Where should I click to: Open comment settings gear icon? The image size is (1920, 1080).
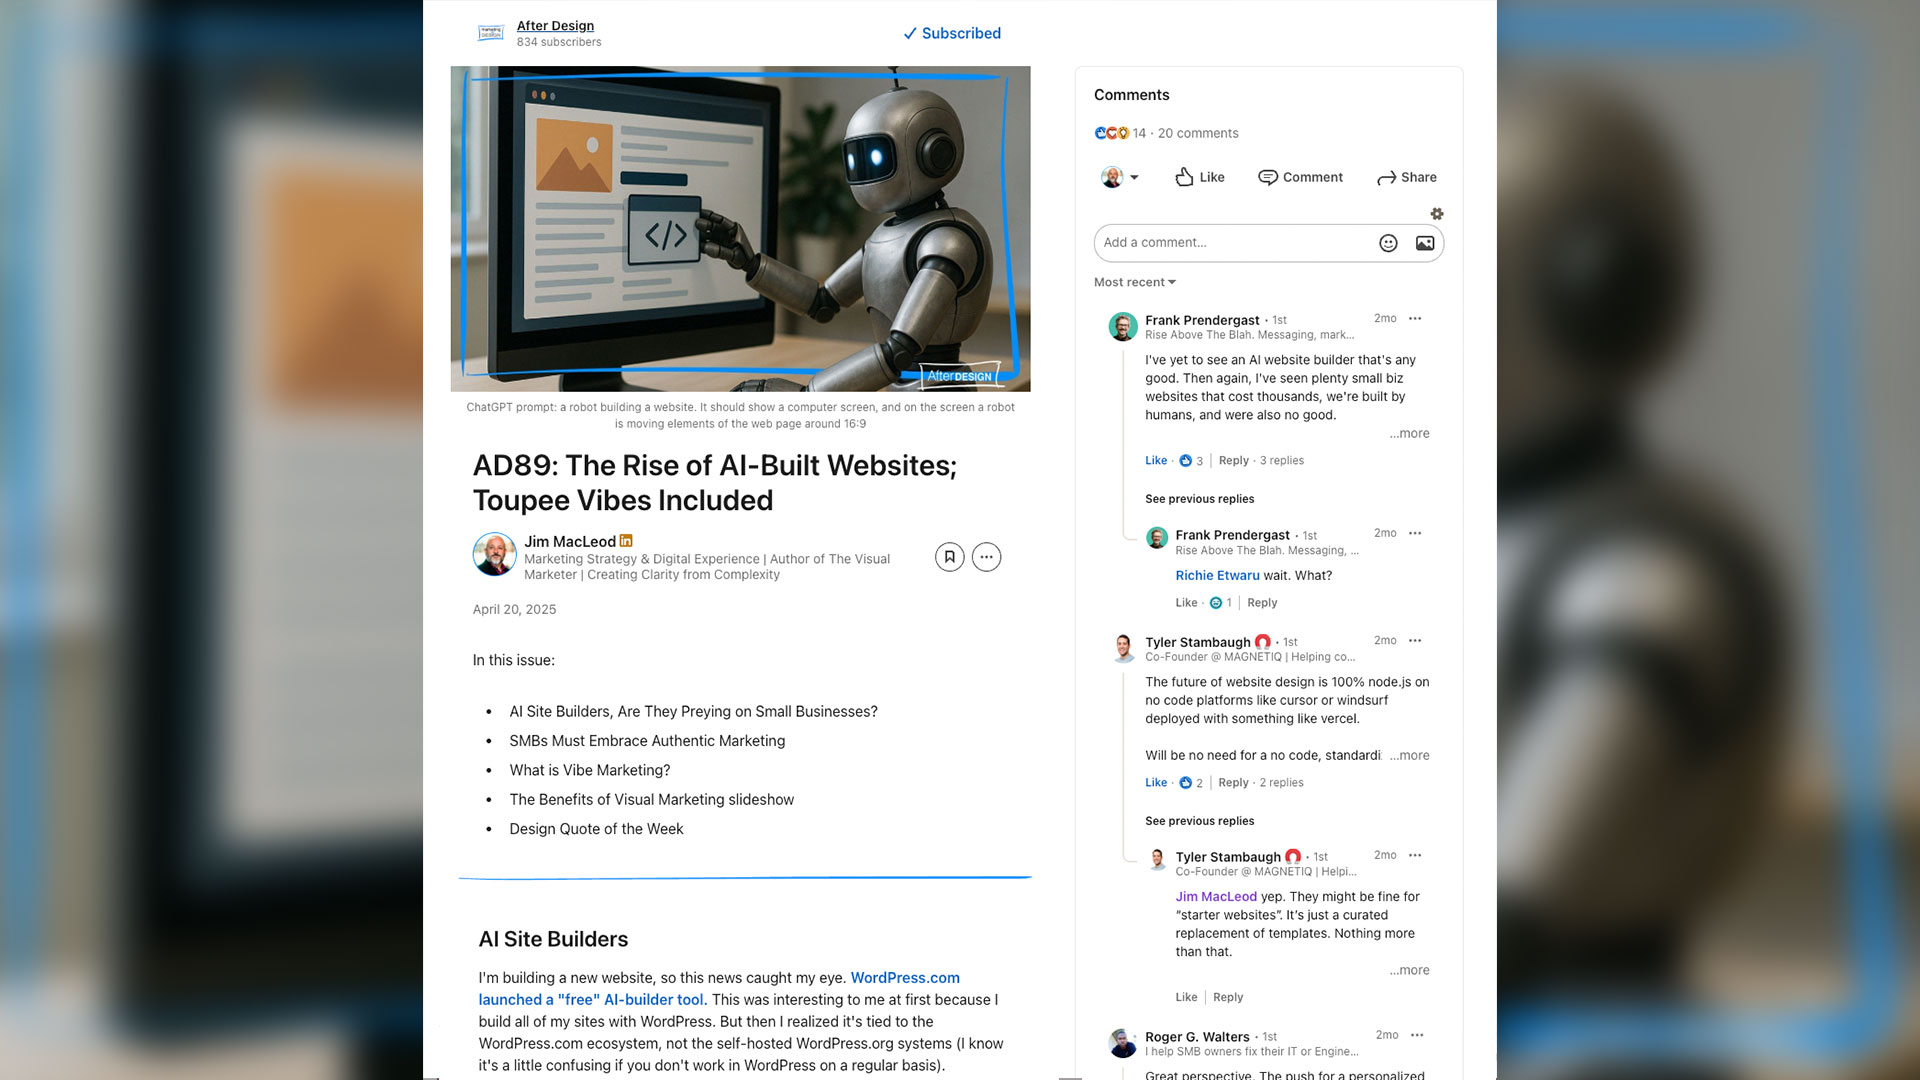(x=1437, y=214)
